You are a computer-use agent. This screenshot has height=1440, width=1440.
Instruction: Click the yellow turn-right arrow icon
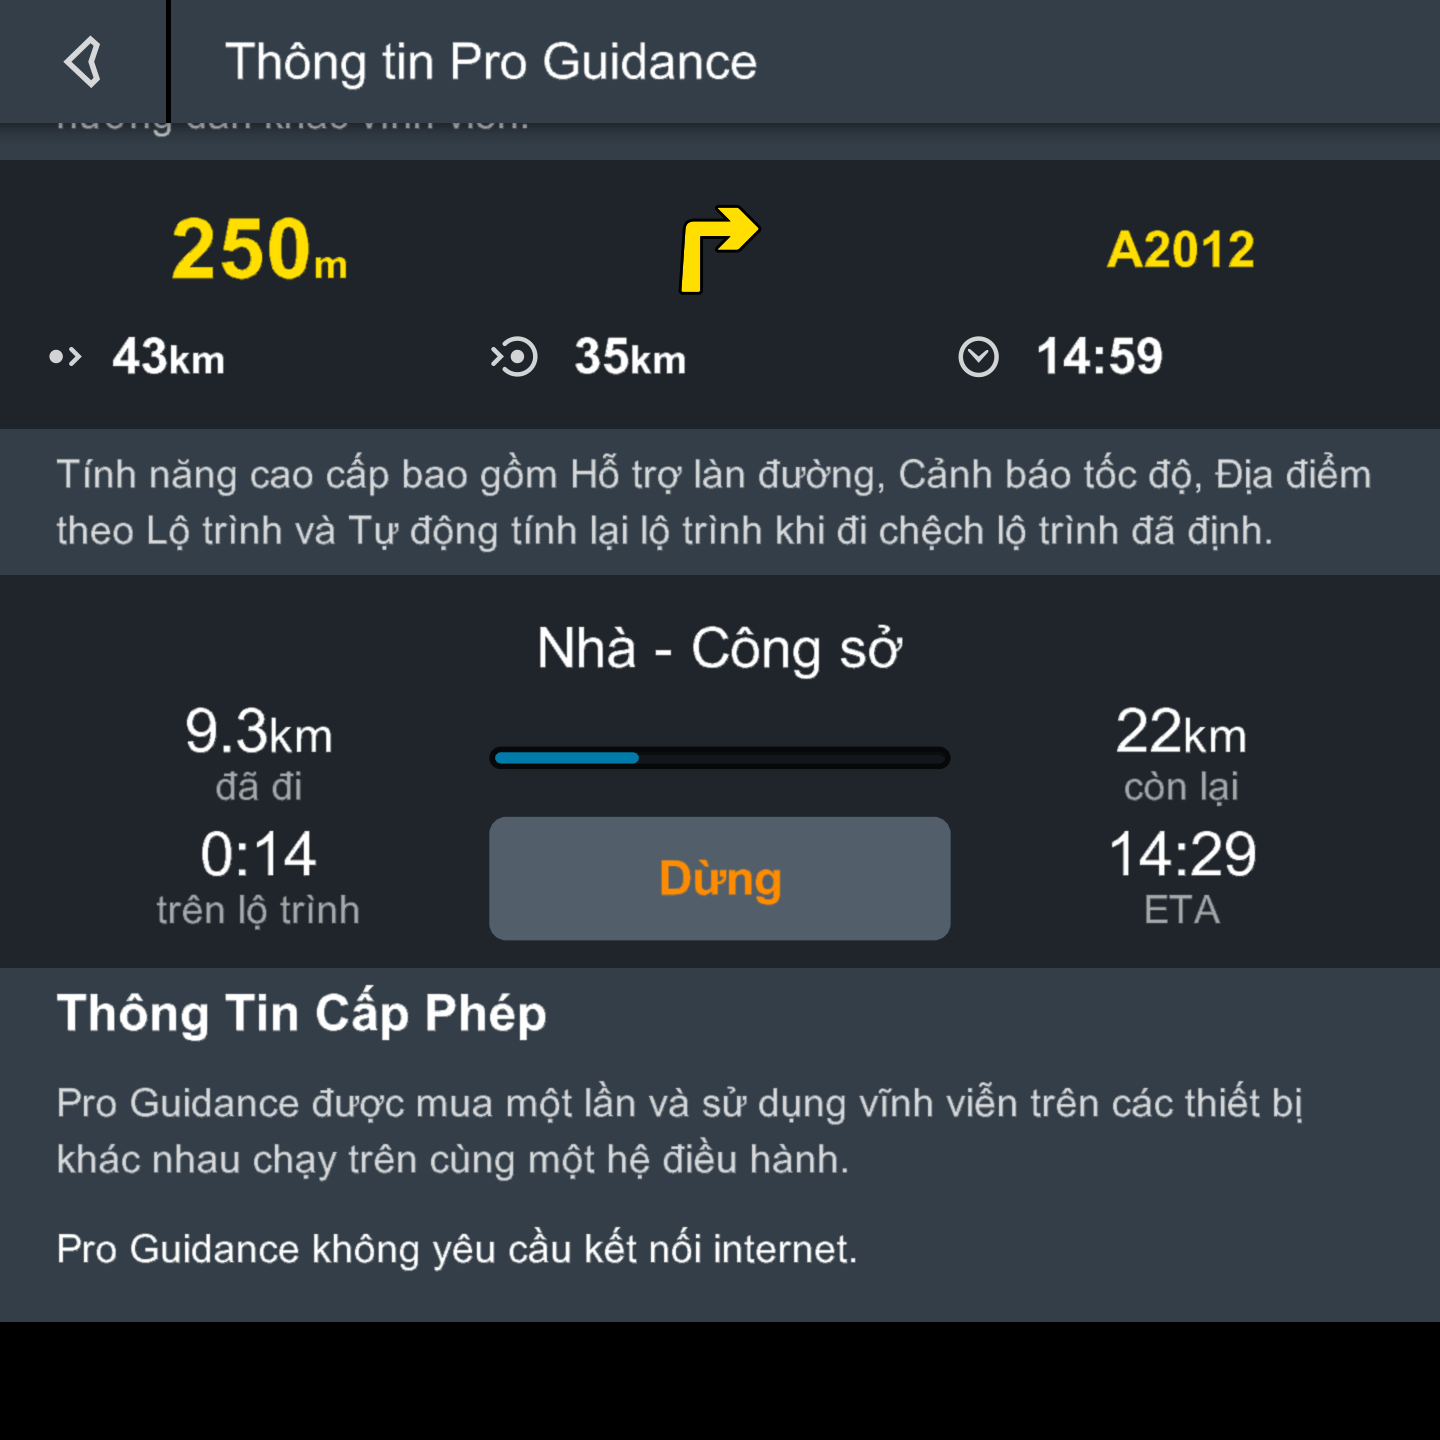pyautogui.click(x=717, y=249)
